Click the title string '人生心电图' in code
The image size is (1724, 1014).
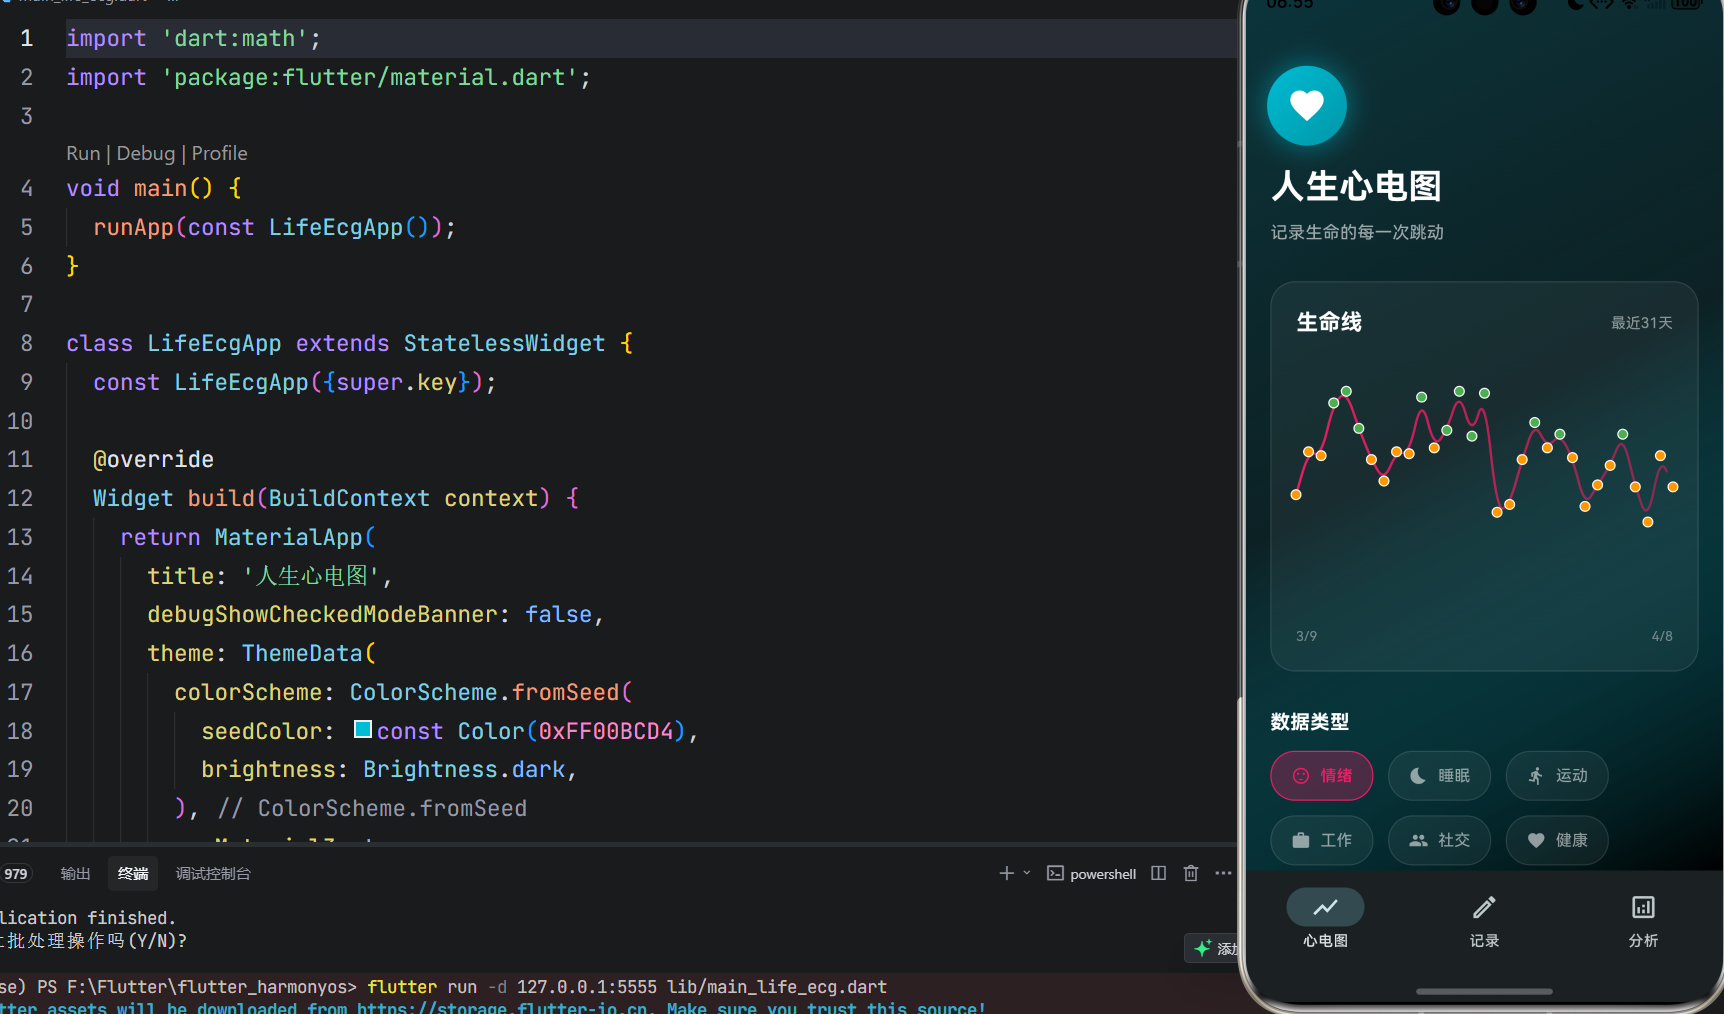pyautogui.click(x=312, y=576)
